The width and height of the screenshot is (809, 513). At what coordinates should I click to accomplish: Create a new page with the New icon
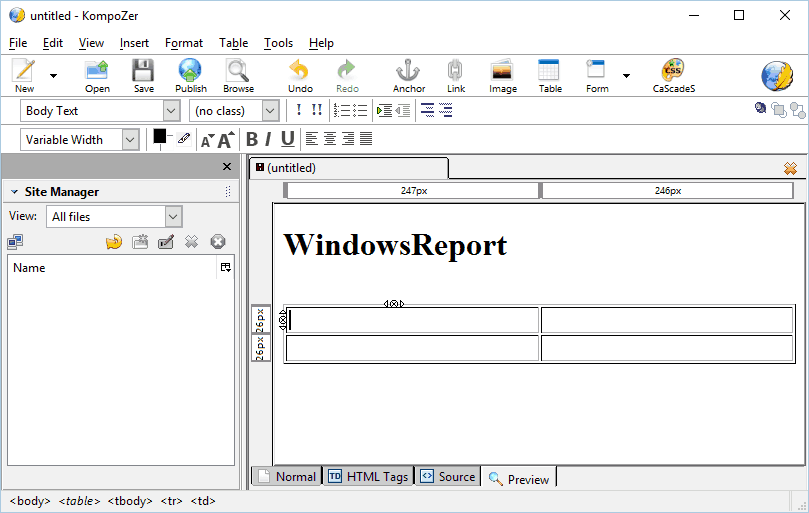[x=24, y=75]
